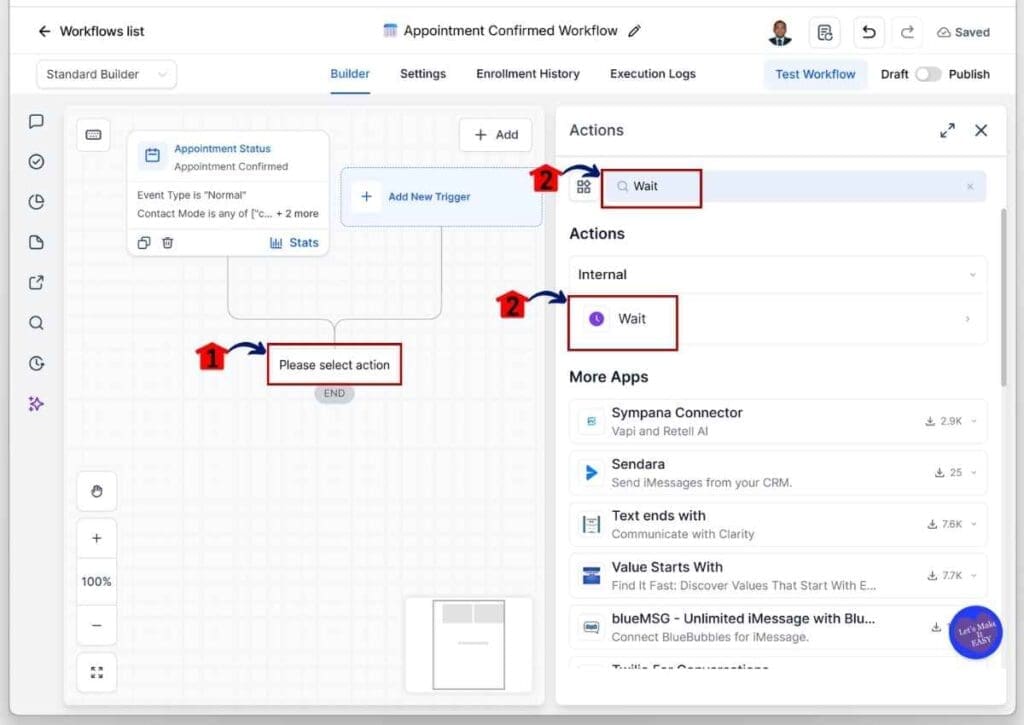Switch to the Builder tab
The height and width of the screenshot is (725, 1024).
pyautogui.click(x=350, y=74)
